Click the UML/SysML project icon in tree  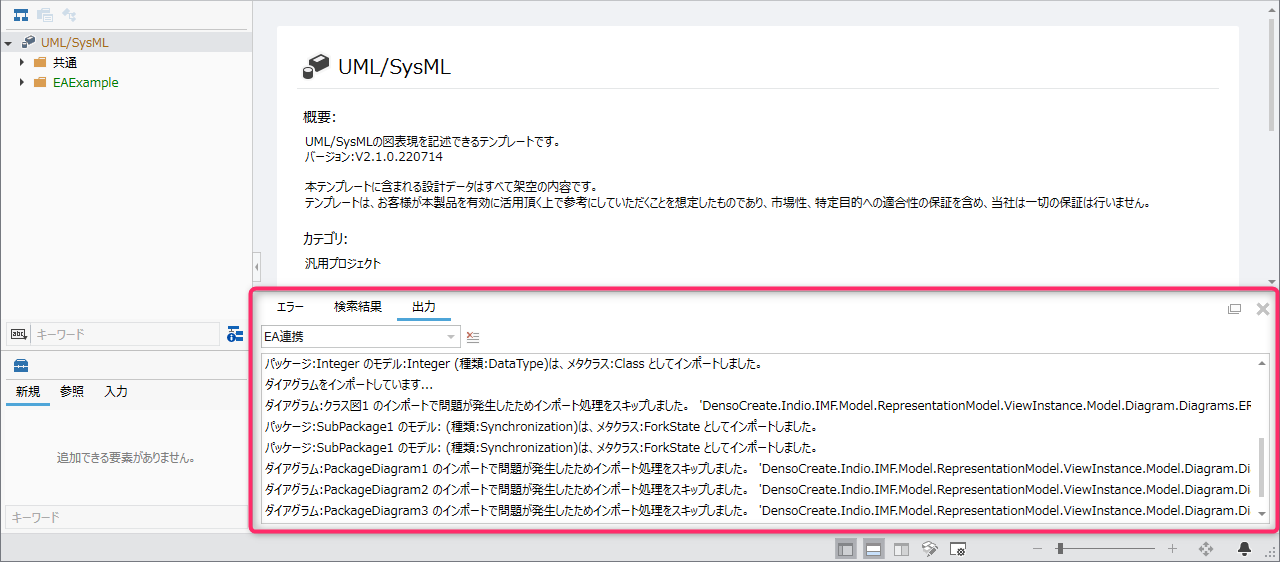[28, 43]
